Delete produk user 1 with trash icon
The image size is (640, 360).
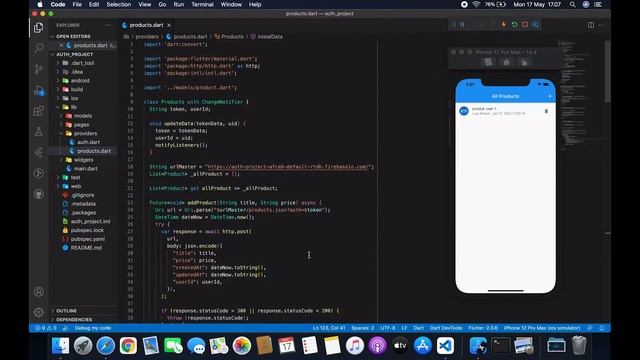coord(546,111)
